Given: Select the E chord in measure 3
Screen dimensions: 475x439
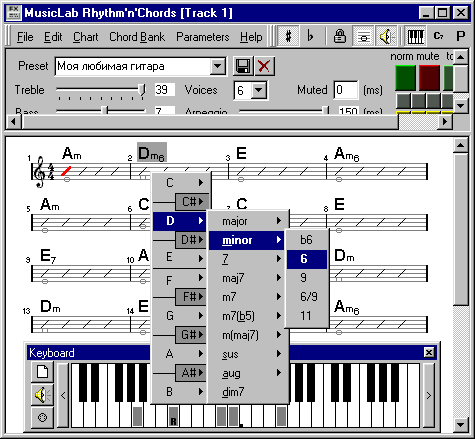Looking at the screenshot, I should (x=241, y=154).
